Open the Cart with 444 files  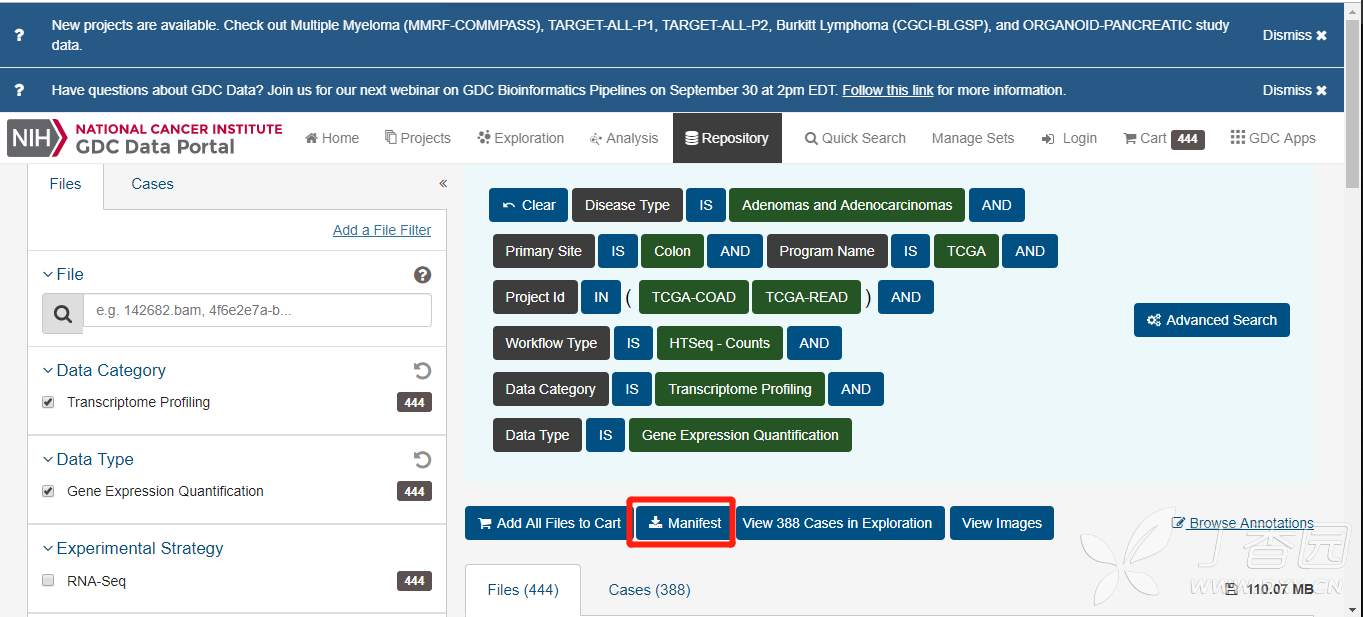point(1164,138)
